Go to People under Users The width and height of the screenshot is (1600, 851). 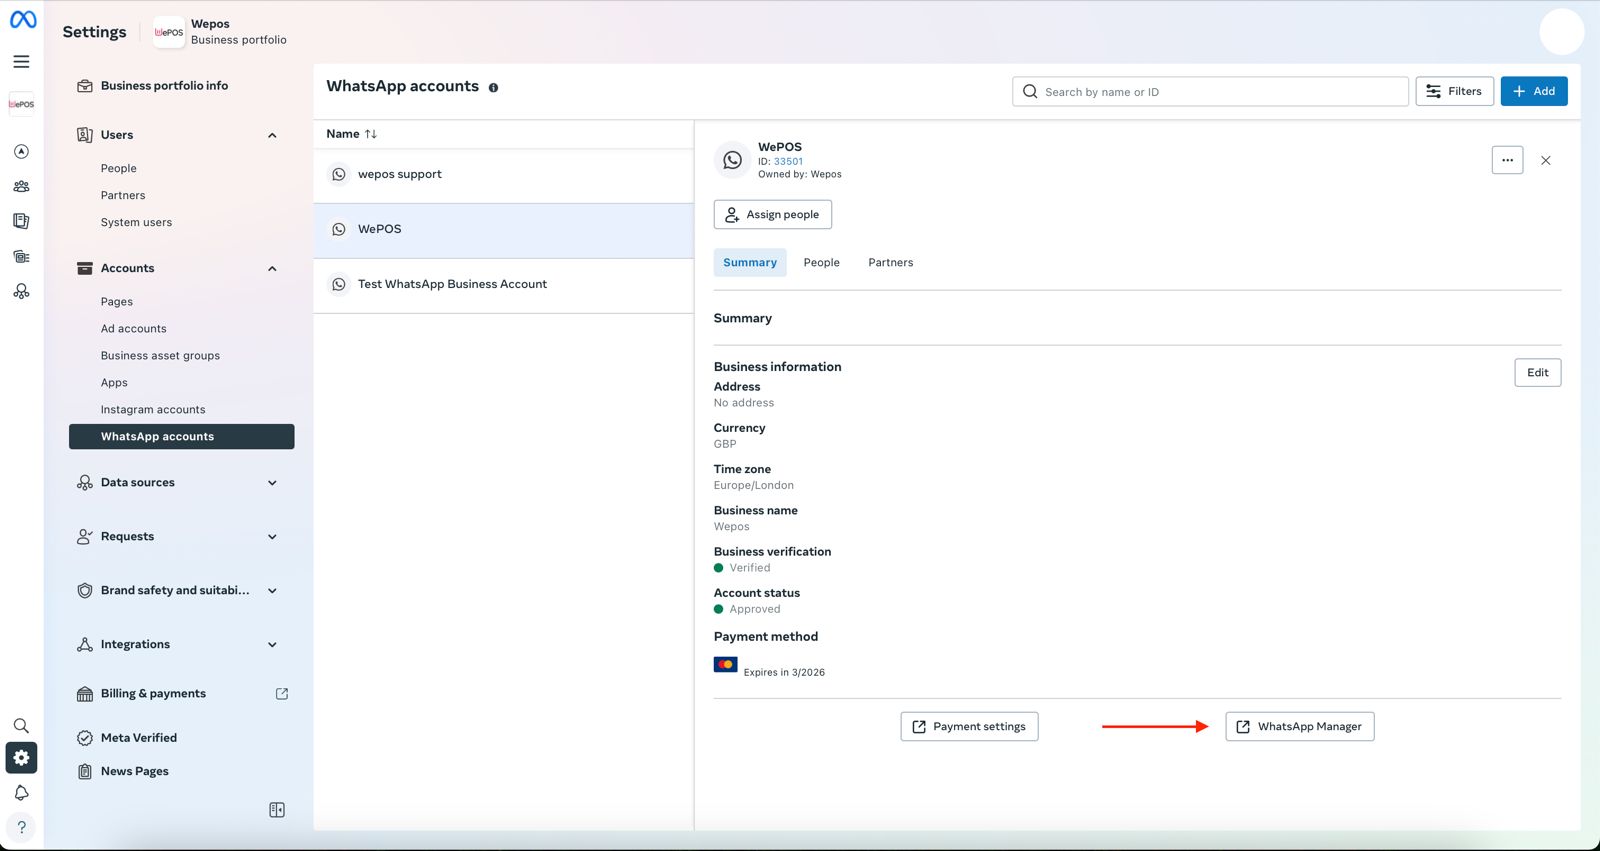point(119,169)
